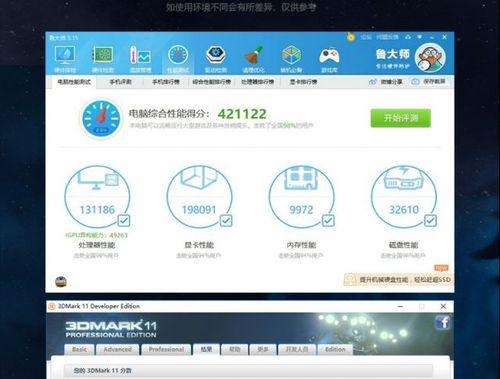Open the Advanced tab in 3DMark 11
The height and width of the screenshot is (379, 500).
[117, 349]
